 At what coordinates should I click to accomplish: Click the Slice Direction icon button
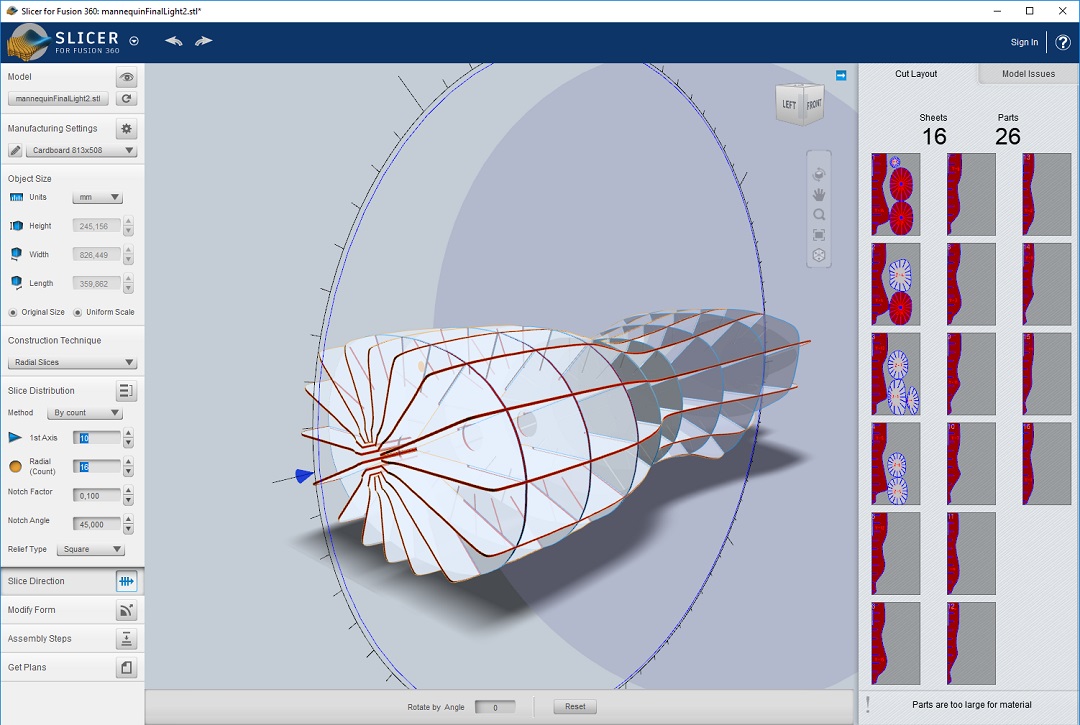click(x=126, y=582)
